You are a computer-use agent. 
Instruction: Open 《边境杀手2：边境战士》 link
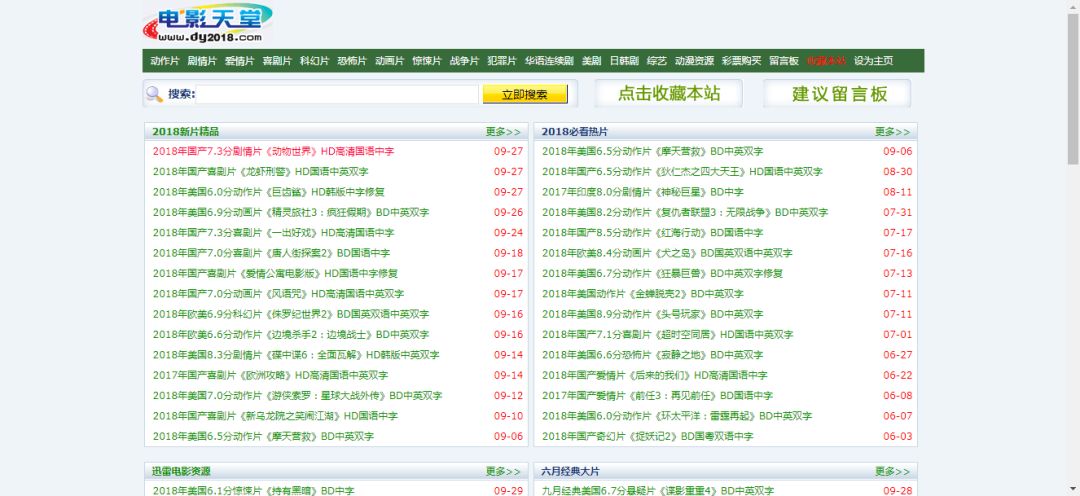coord(291,335)
